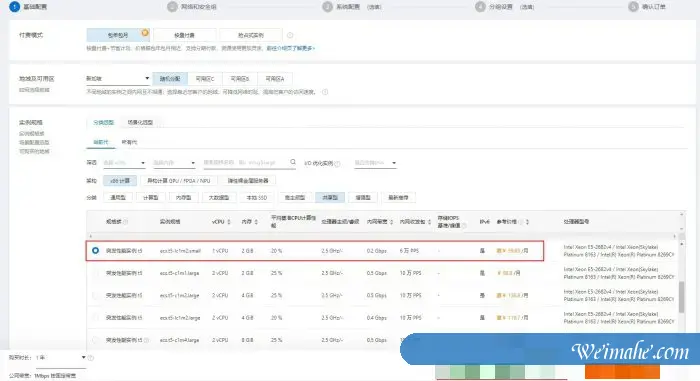Viewport: 700px width, 381px height.
Task: Click the search magnifier icon
Action: (293, 162)
